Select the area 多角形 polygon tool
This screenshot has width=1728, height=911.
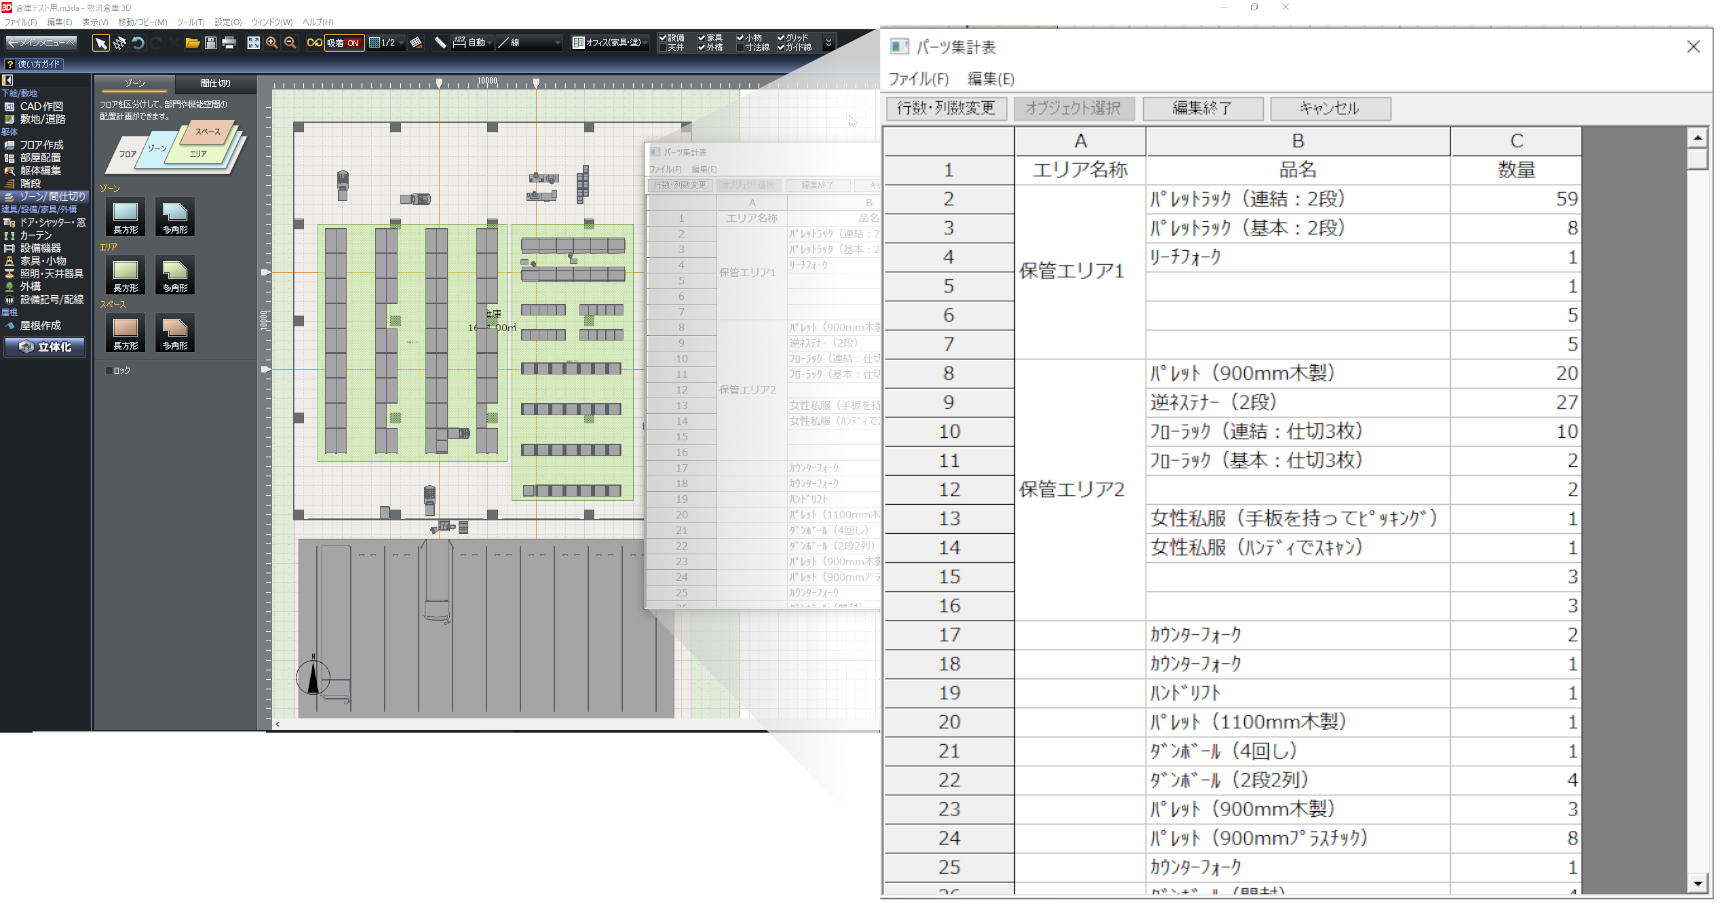coord(174,274)
